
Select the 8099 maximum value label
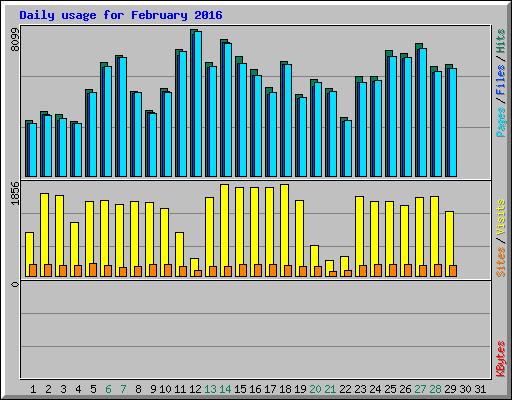click(x=15, y=39)
